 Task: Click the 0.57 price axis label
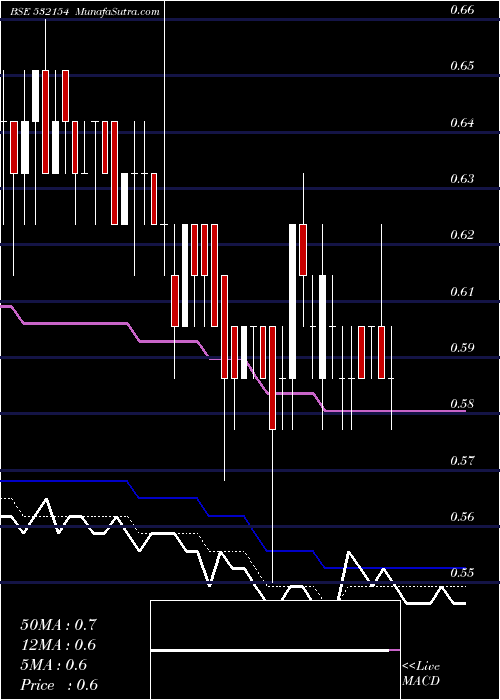tap(462, 460)
